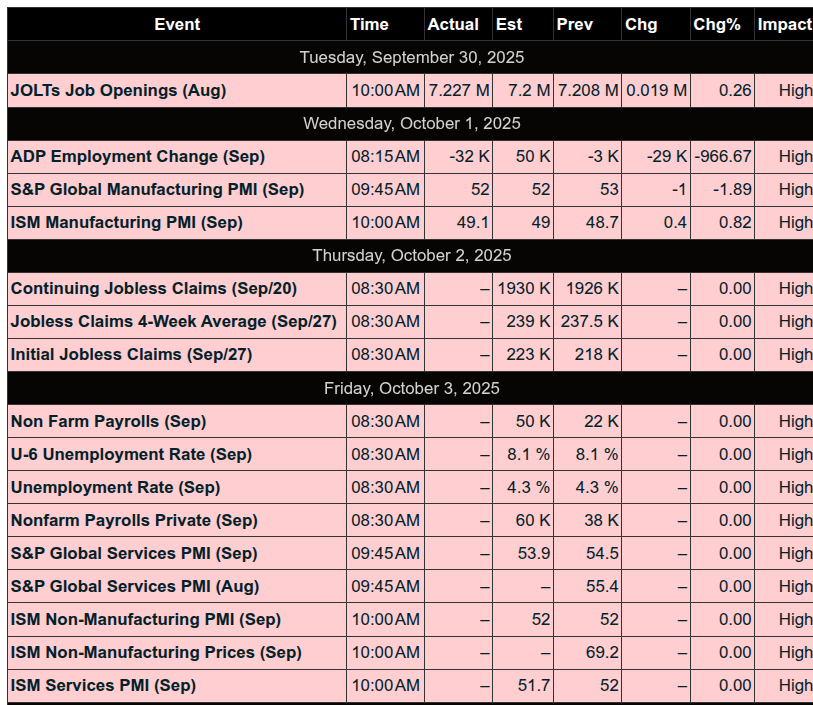Click Unemployment Rate (Sep) estimate 4.3 %
813x705 pixels.
(x=529, y=488)
